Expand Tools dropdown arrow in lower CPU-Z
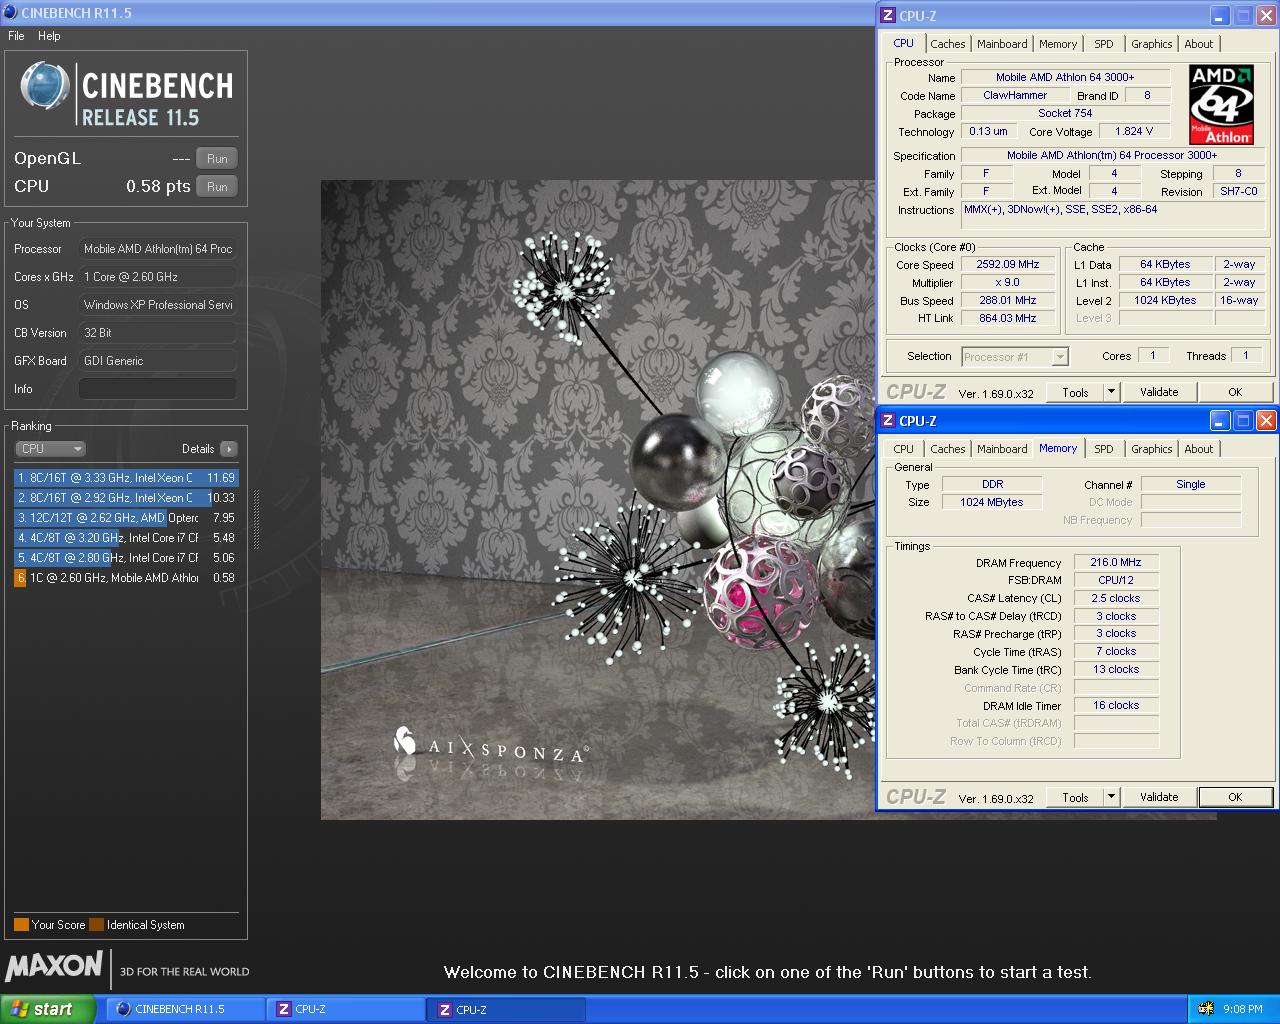 click(x=1111, y=798)
